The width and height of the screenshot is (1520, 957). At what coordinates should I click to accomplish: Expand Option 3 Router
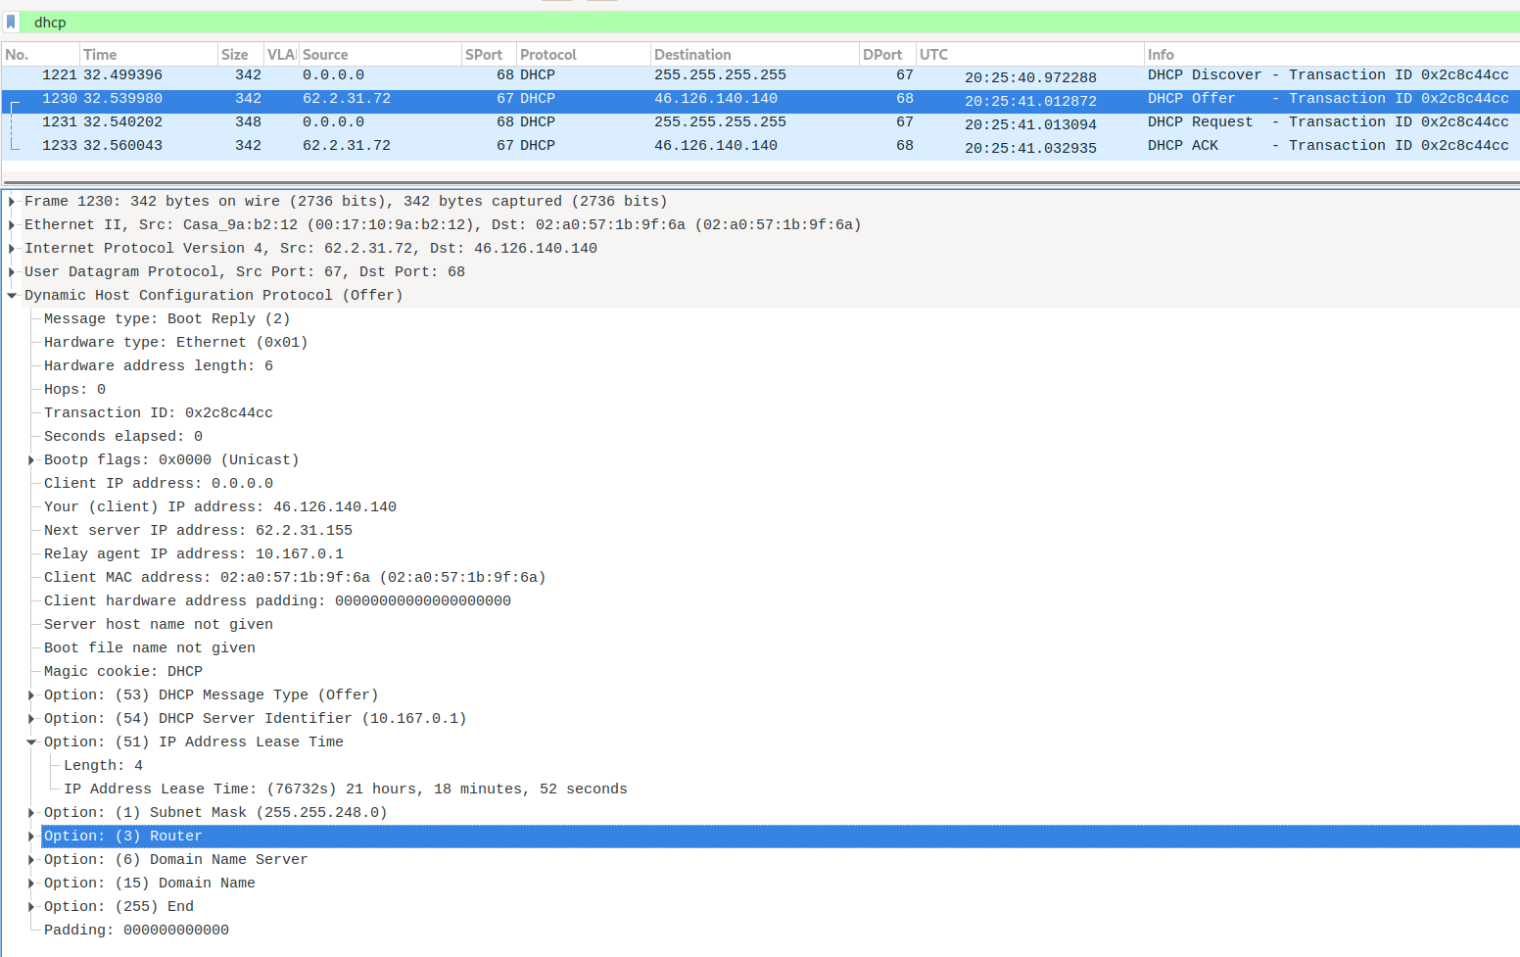(x=31, y=836)
